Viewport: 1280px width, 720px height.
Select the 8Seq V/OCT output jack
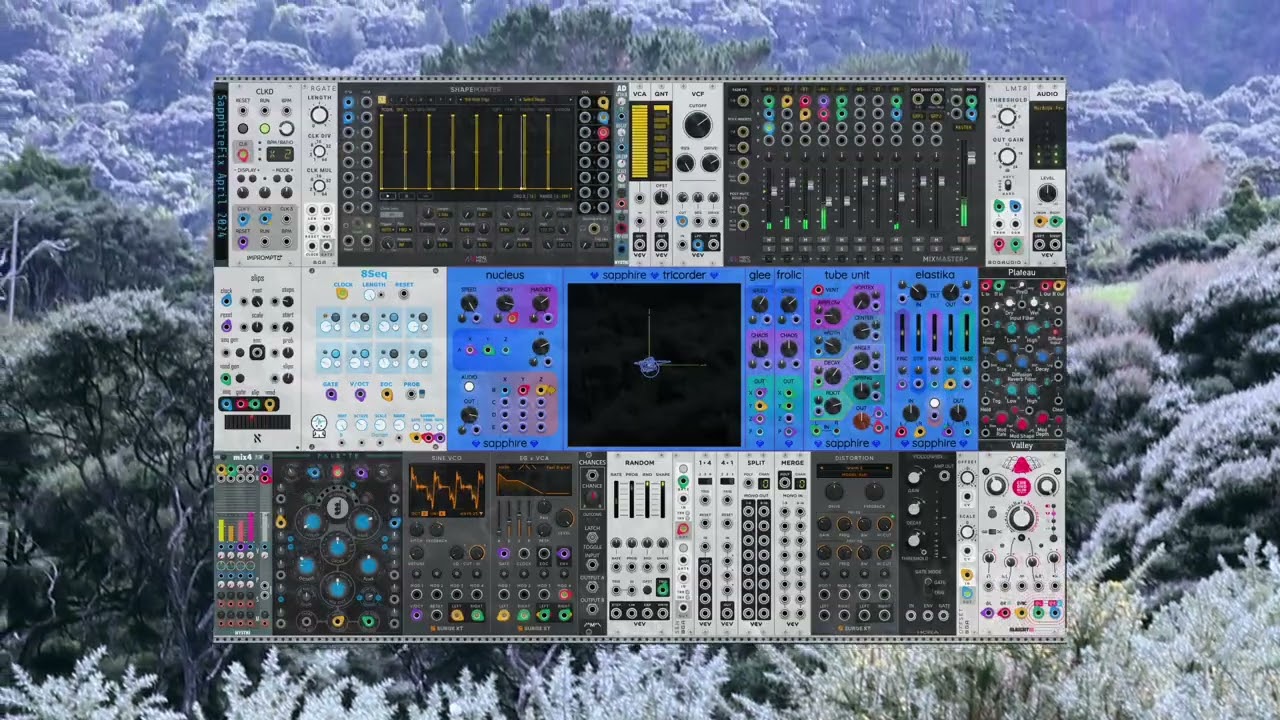click(x=360, y=394)
